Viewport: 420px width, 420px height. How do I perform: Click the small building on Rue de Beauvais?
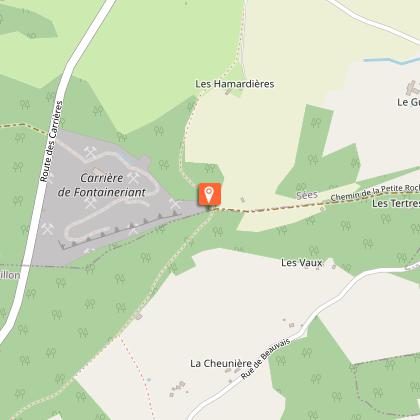coord(292,325)
